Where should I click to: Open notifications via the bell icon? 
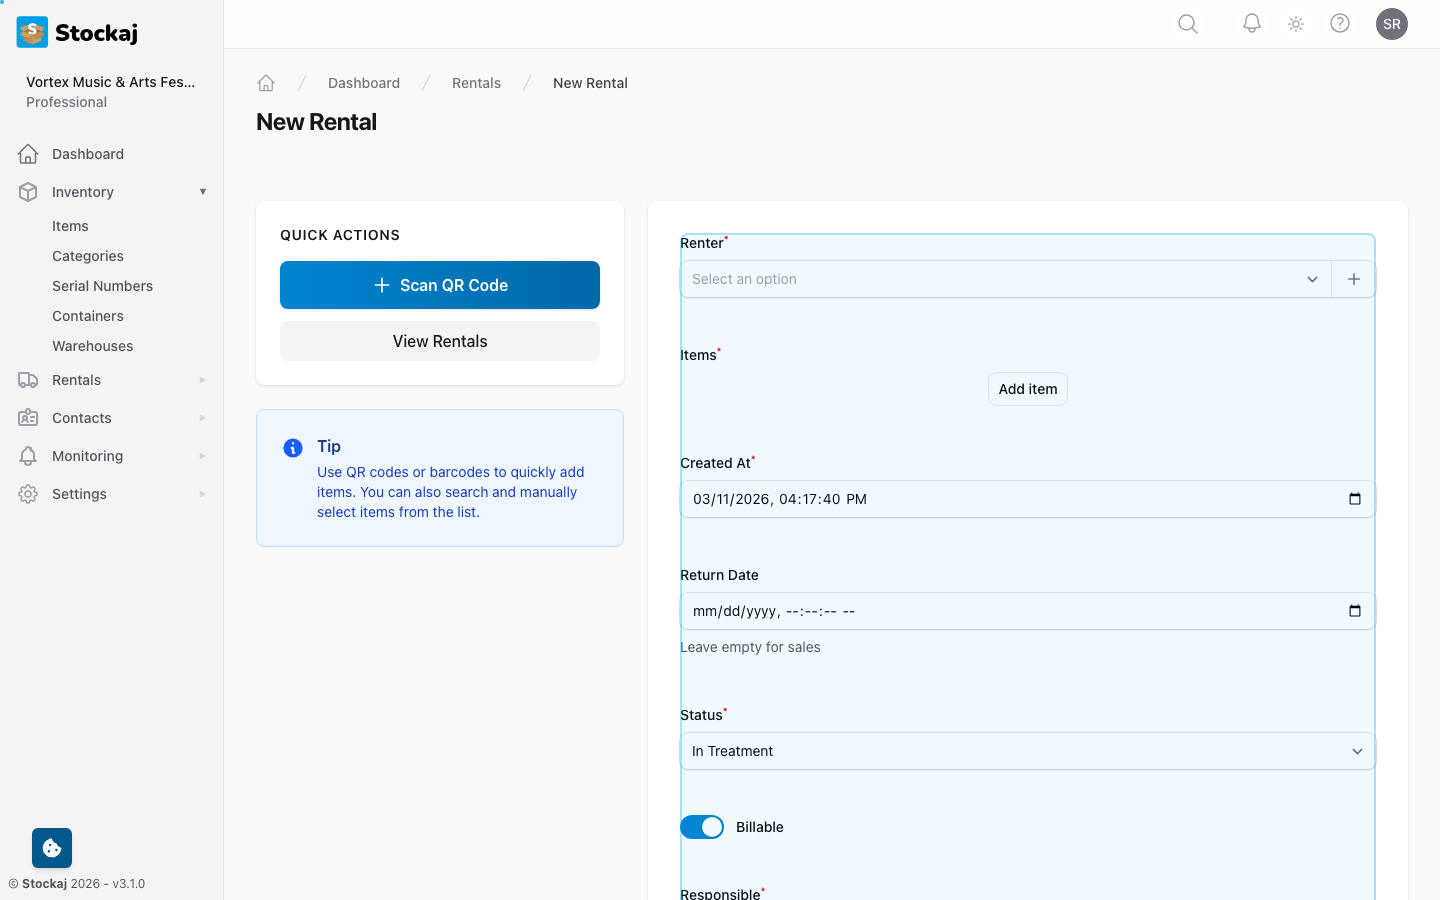pyautogui.click(x=1251, y=23)
